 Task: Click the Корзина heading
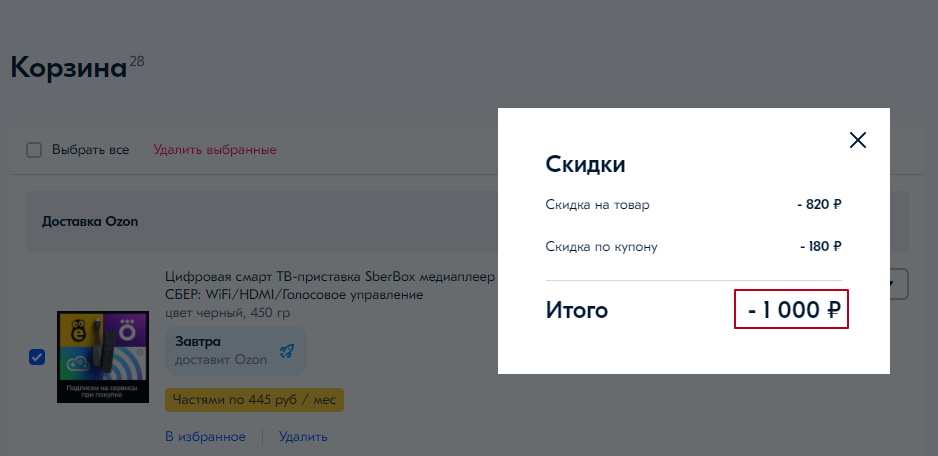point(69,67)
